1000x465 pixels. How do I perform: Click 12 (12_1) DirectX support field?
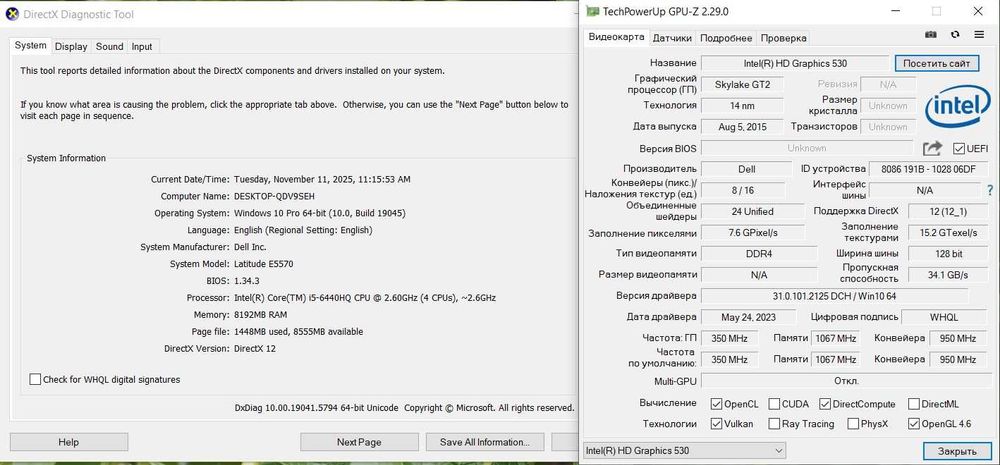(x=948, y=211)
